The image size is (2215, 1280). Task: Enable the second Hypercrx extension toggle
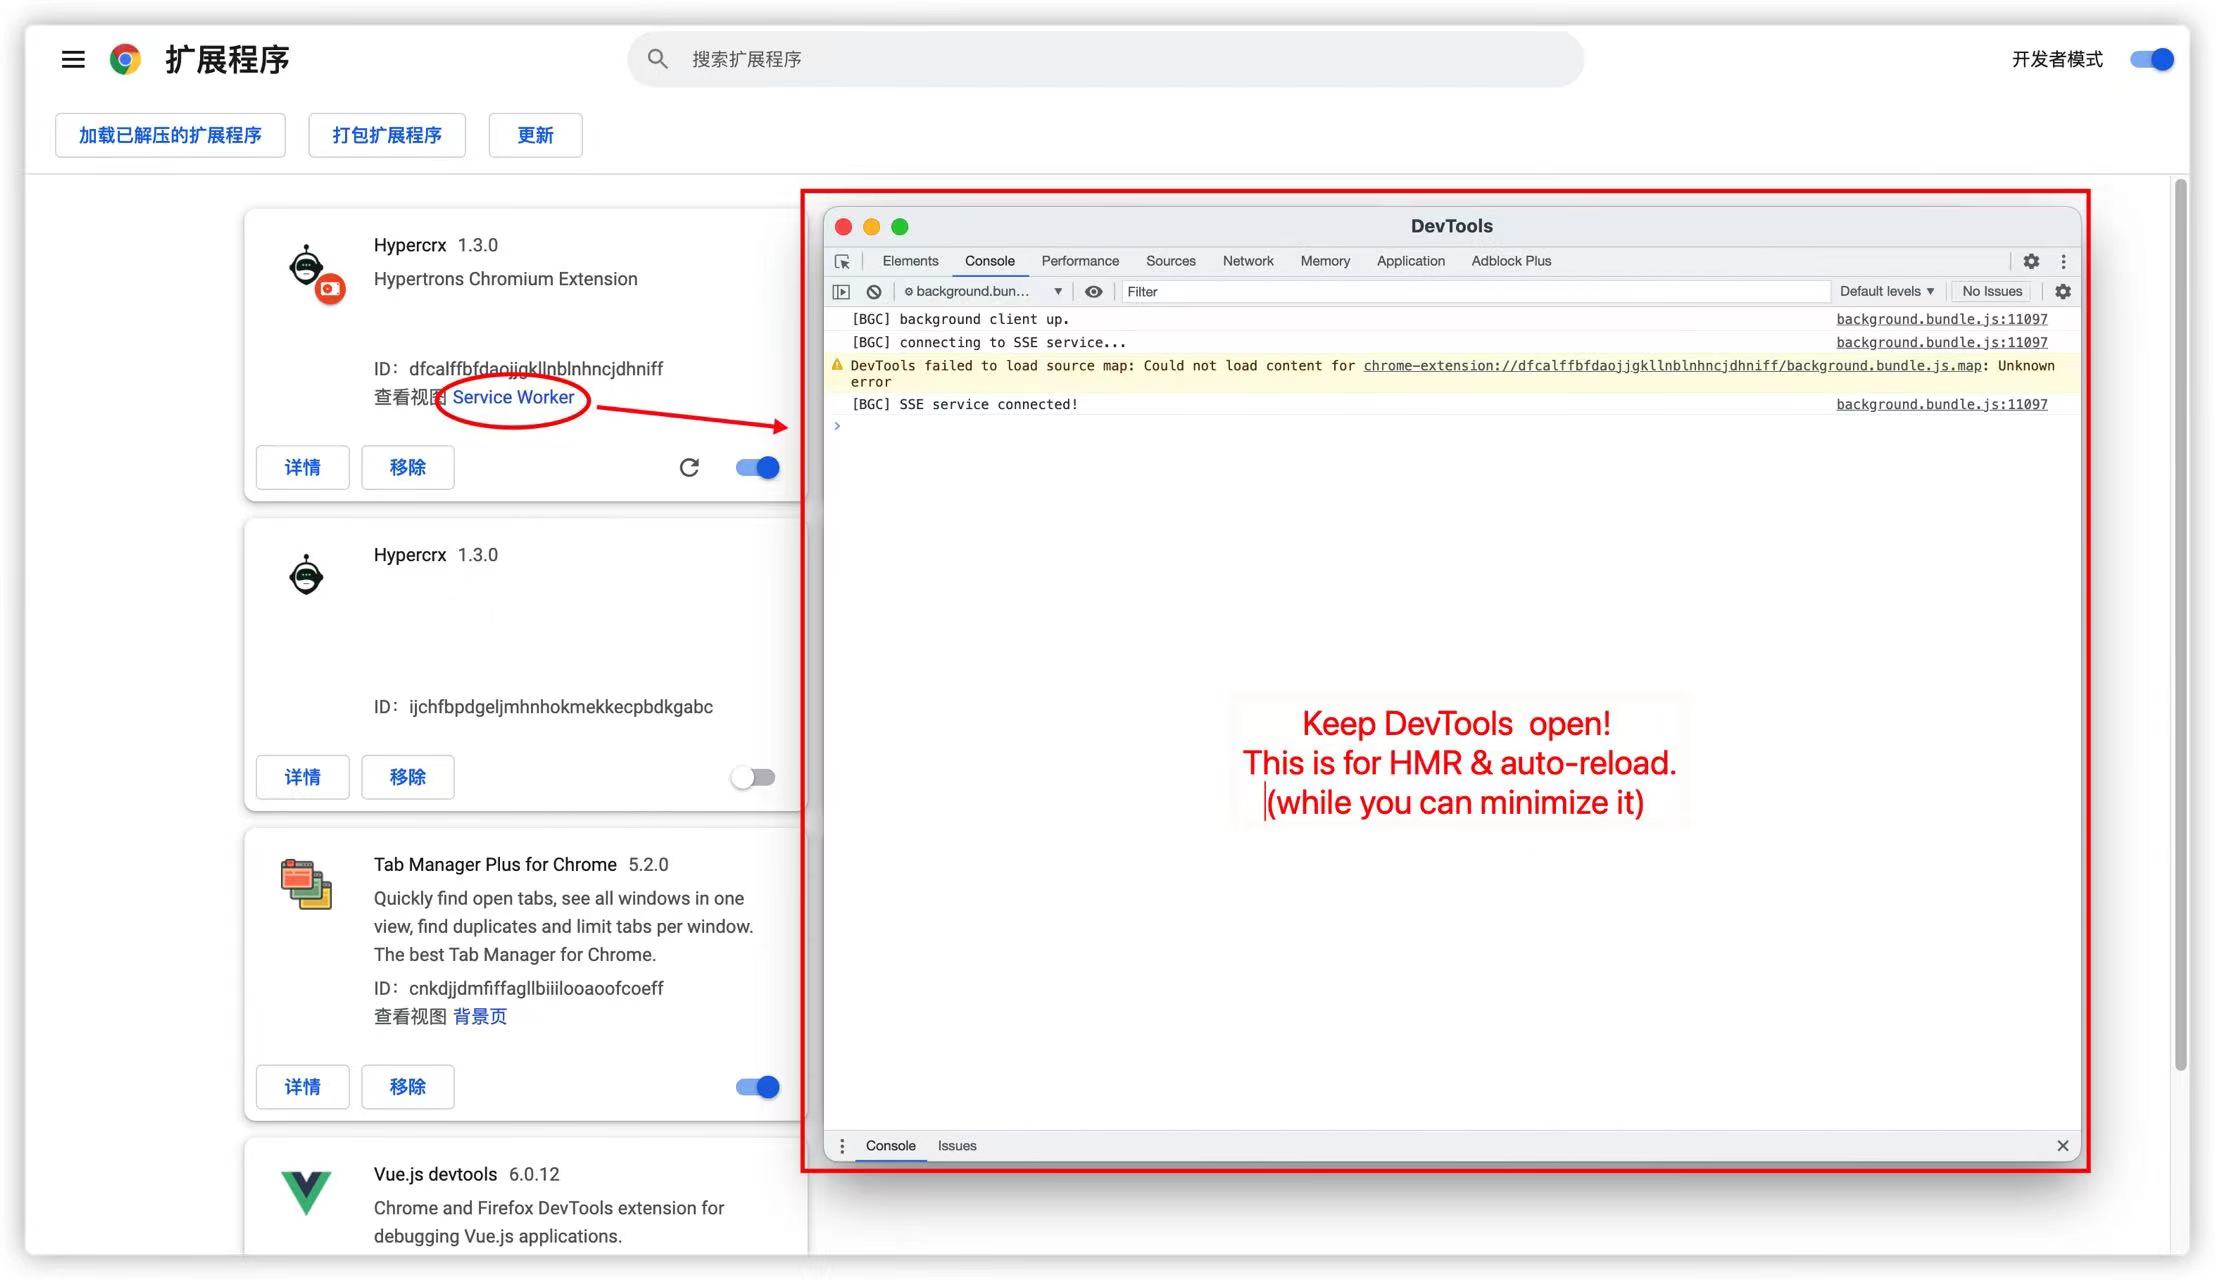(753, 777)
